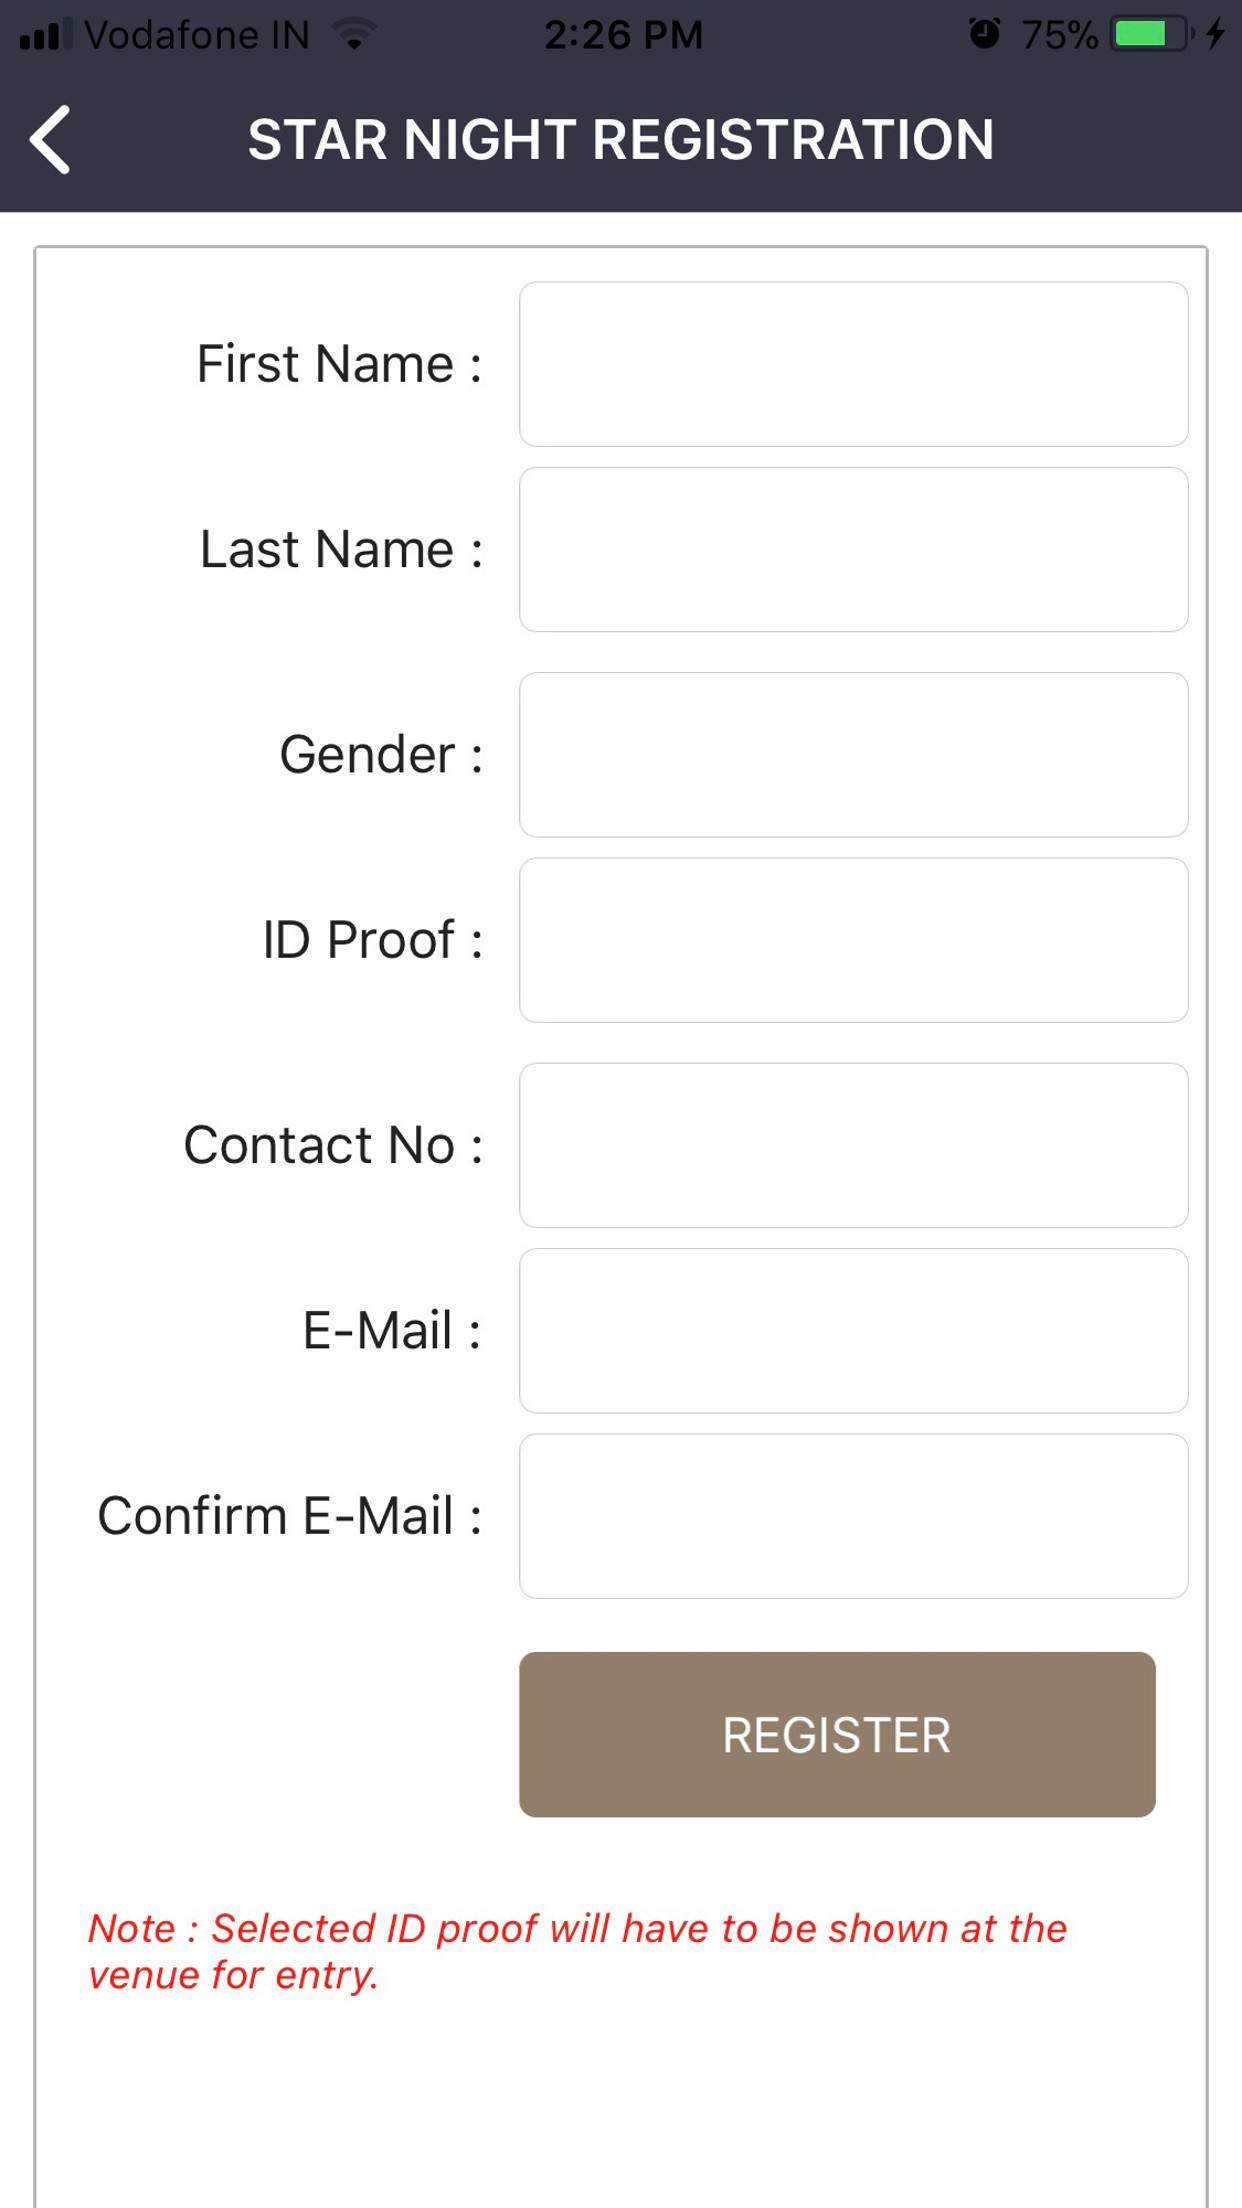Tap the alarm clock status icon
Image resolution: width=1242 pixels, height=2208 pixels.
point(984,34)
